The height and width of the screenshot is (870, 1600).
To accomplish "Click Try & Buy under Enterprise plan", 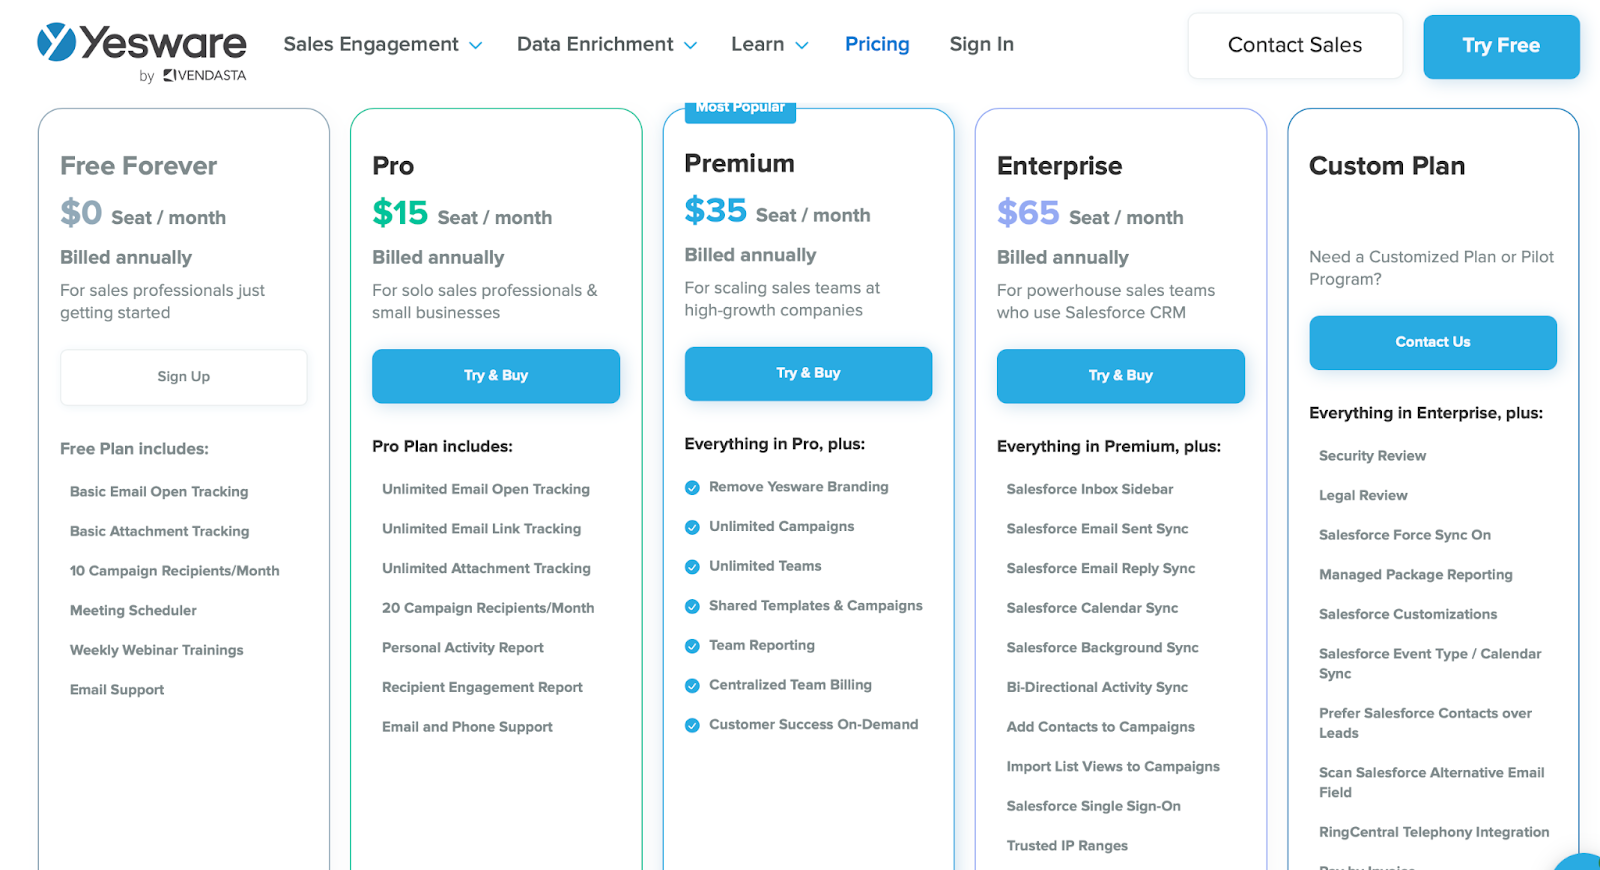I will (1120, 376).
